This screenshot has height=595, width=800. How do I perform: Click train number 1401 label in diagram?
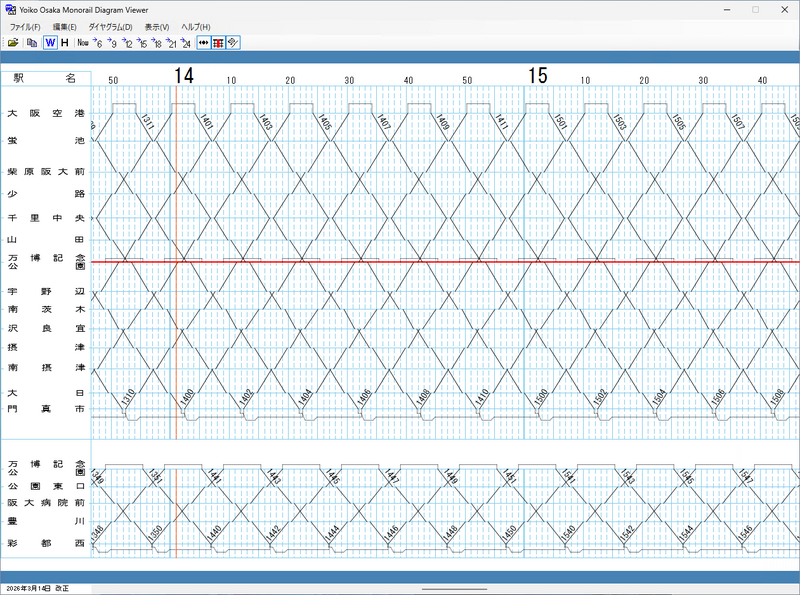207,122
